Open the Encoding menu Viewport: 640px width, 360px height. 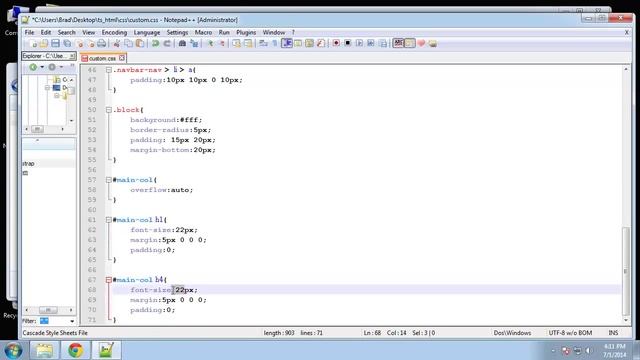click(114, 32)
